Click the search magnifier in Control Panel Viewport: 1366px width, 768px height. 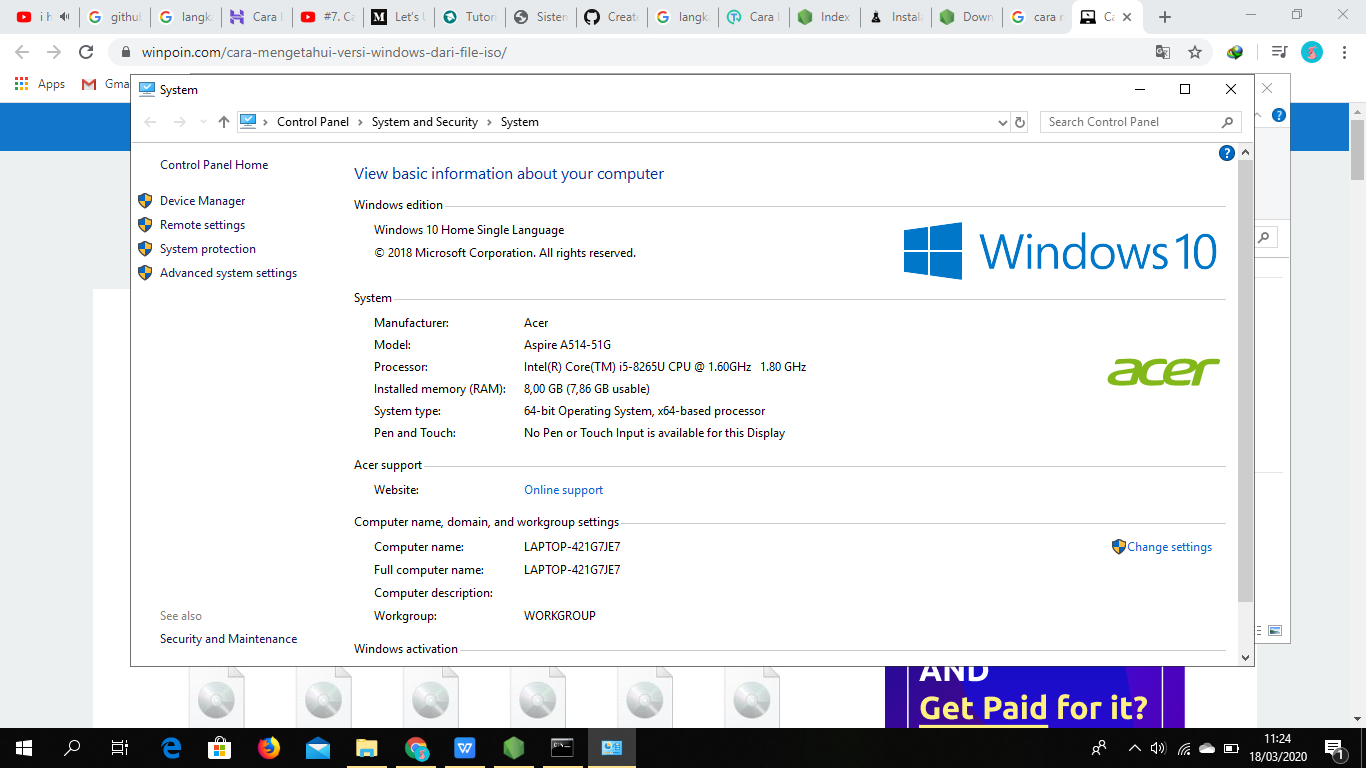point(1227,122)
